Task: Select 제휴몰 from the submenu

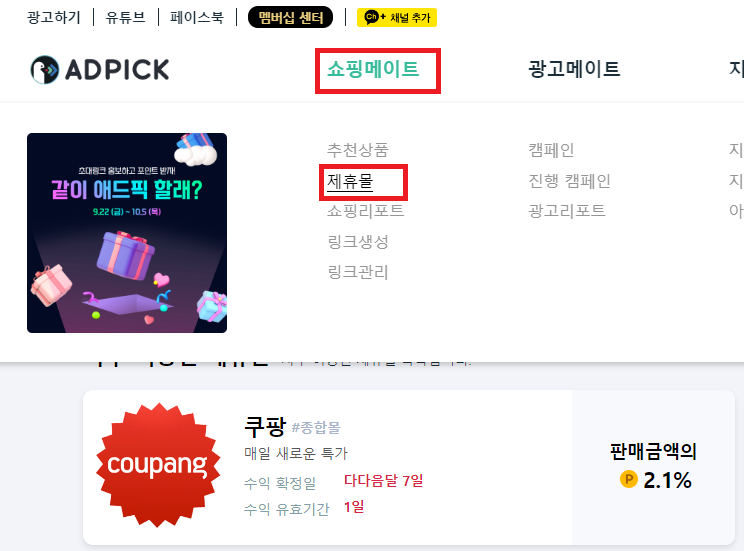Action: pyautogui.click(x=350, y=181)
